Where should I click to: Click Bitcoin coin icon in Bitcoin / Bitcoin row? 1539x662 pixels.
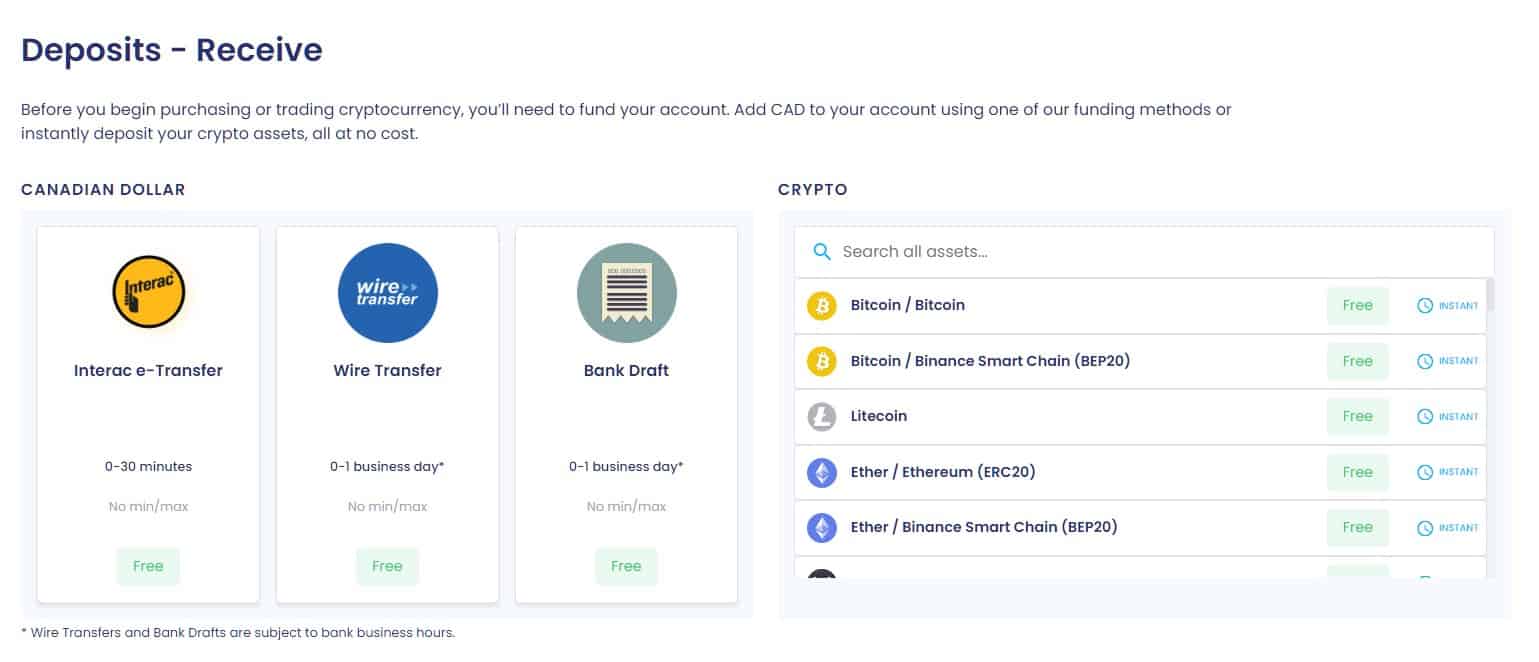click(822, 306)
